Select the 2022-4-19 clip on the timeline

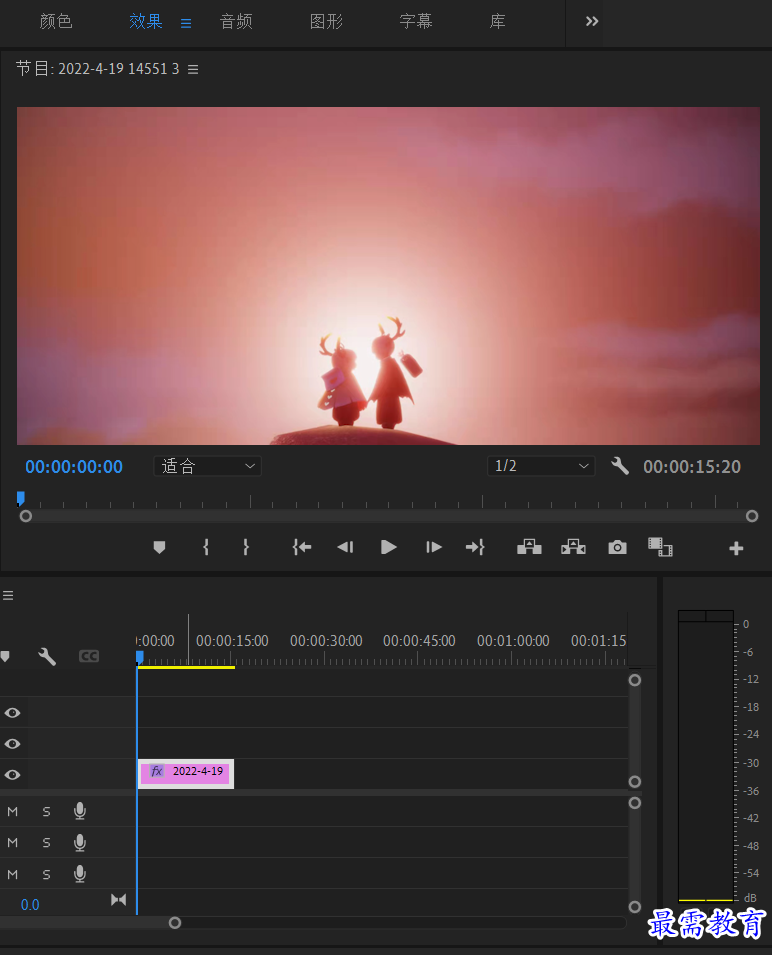point(186,774)
